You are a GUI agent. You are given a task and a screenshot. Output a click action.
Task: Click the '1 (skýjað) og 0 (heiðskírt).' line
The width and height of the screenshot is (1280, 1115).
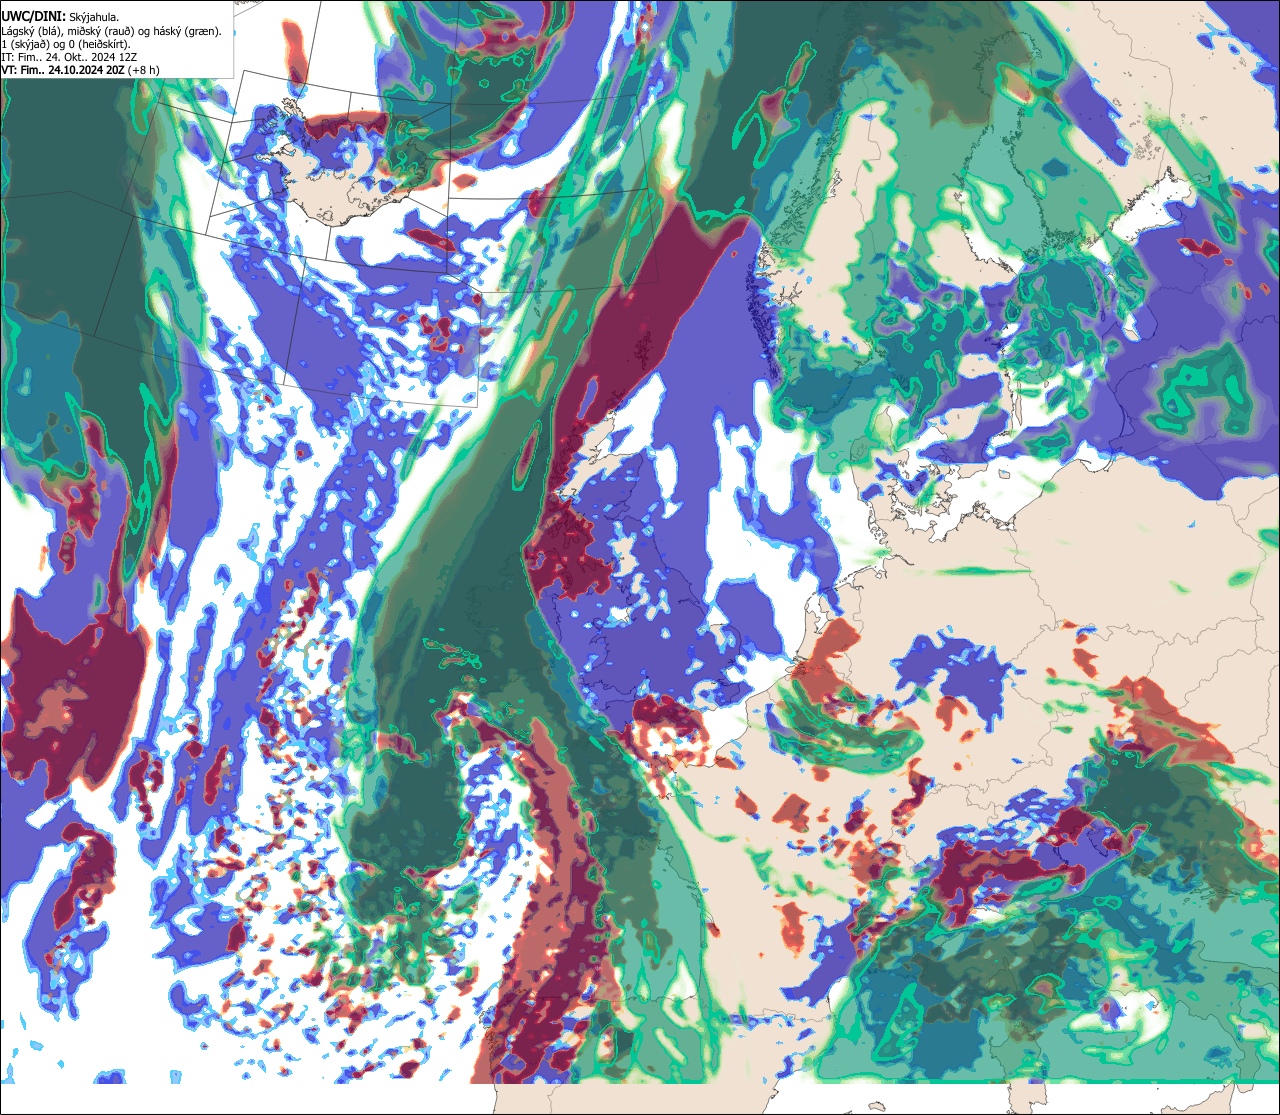tap(66, 44)
